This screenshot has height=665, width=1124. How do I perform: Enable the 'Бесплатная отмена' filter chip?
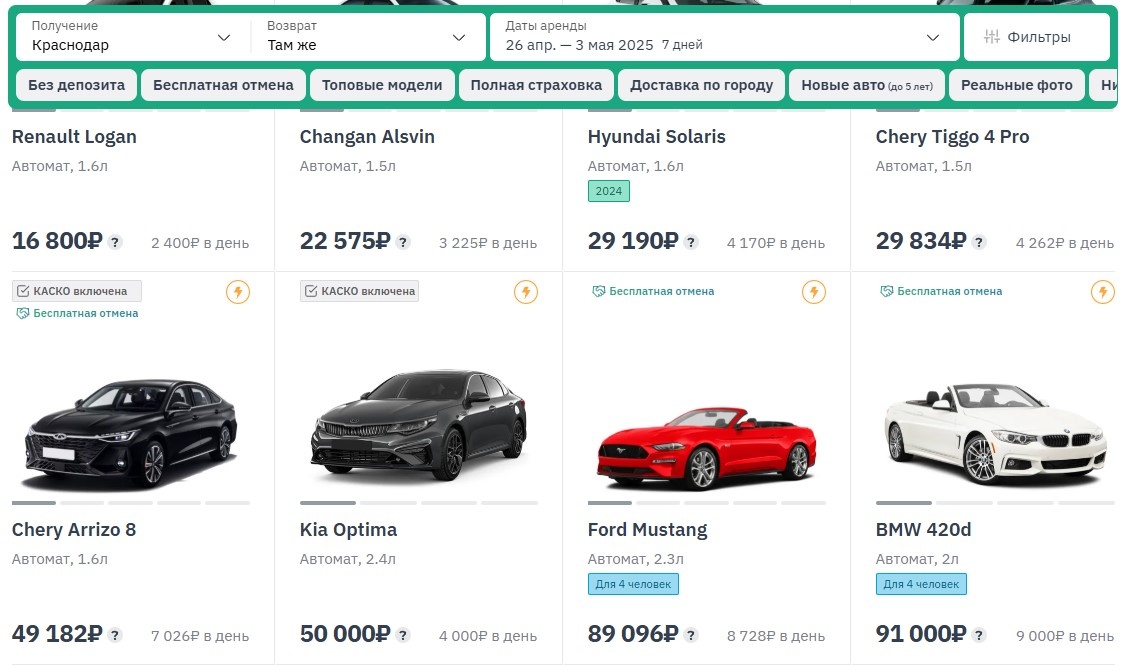pyautogui.click(x=223, y=85)
